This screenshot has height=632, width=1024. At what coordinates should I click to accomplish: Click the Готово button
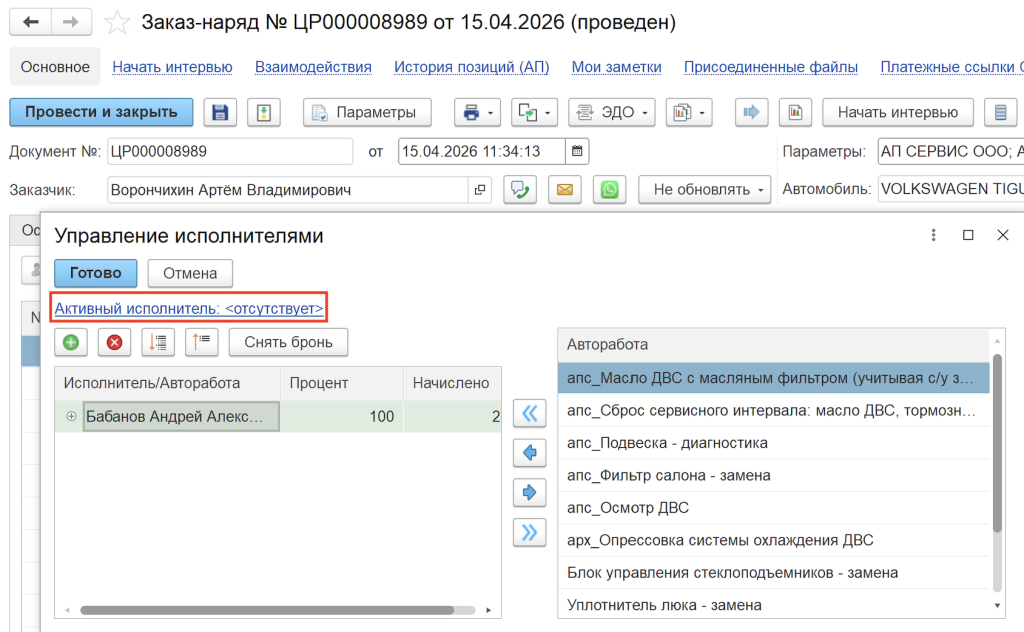[96, 273]
